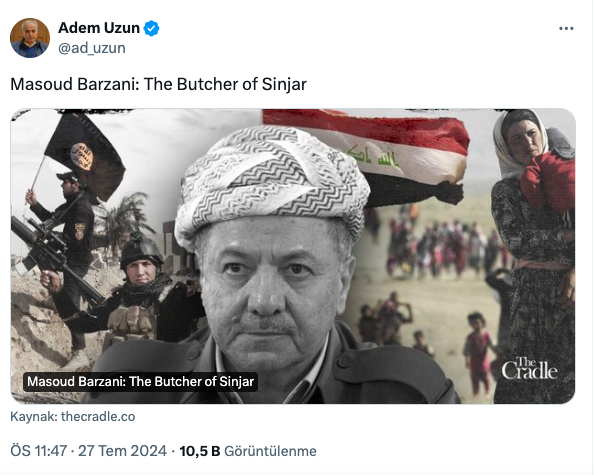Click the ÖS 11:47 timestamp
Image resolution: width=594 pixels, height=475 pixels.
point(39,451)
